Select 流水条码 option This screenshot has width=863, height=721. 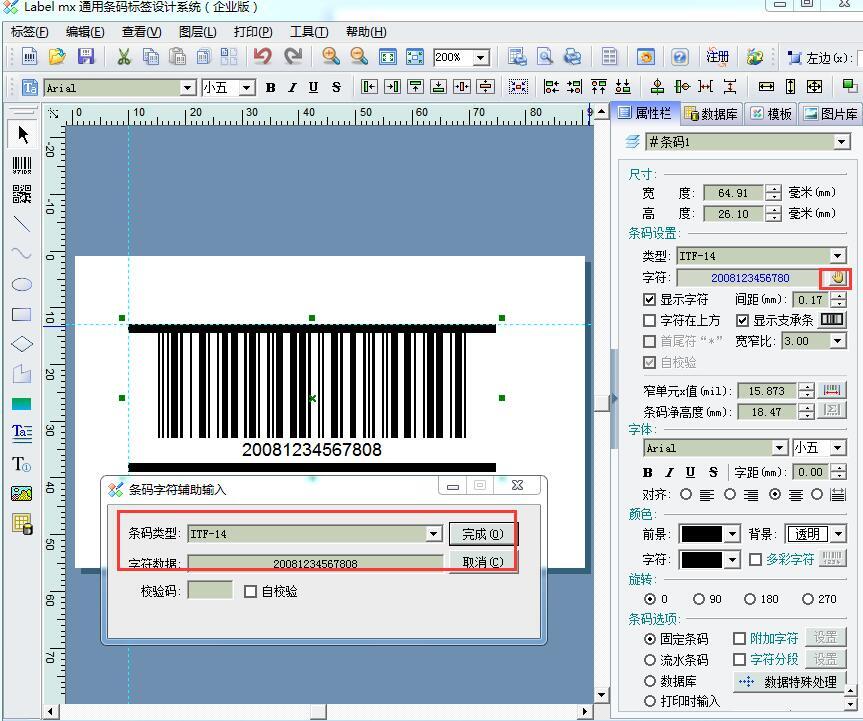pos(650,660)
